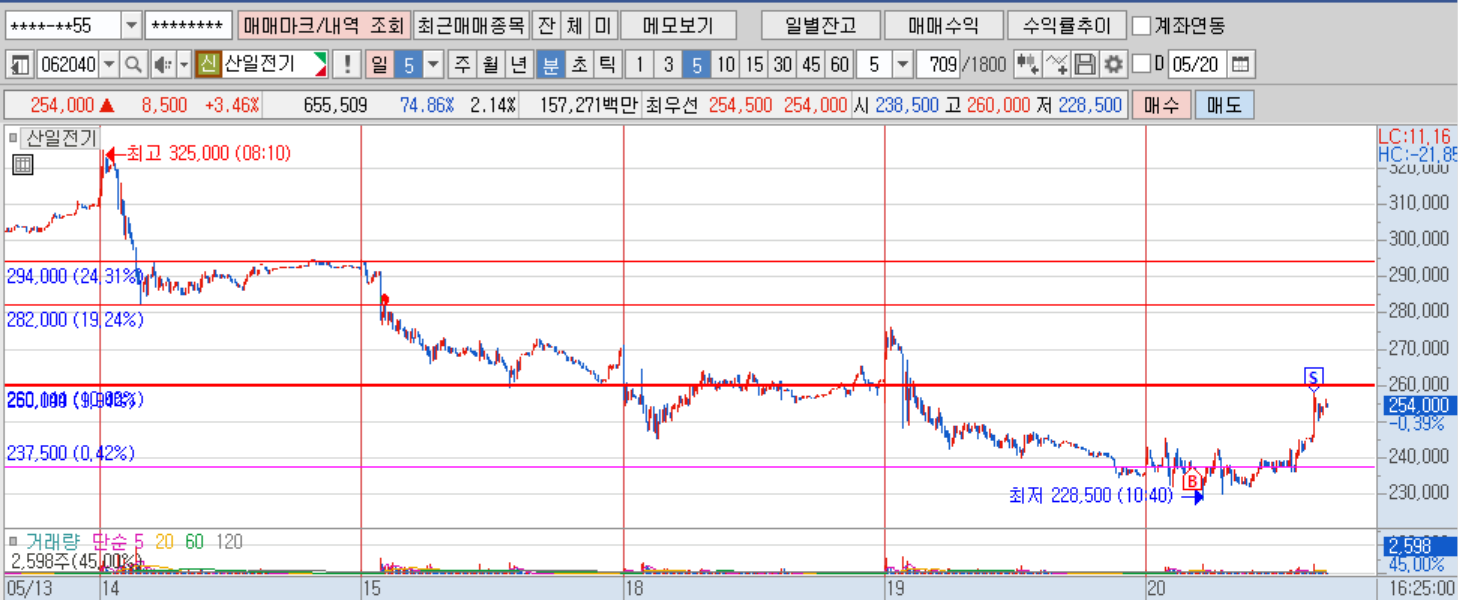Click the candle count field showing 709
The width and height of the screenshot is (1458, 600).
pyautogui.click(x=936, y=65)
